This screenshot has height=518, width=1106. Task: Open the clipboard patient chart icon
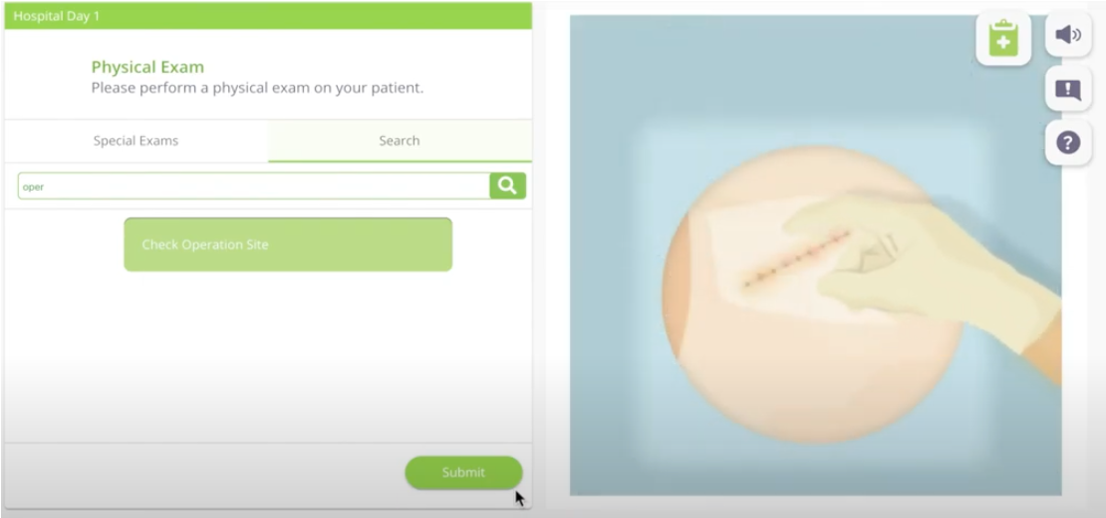(x=1003, y=39)
